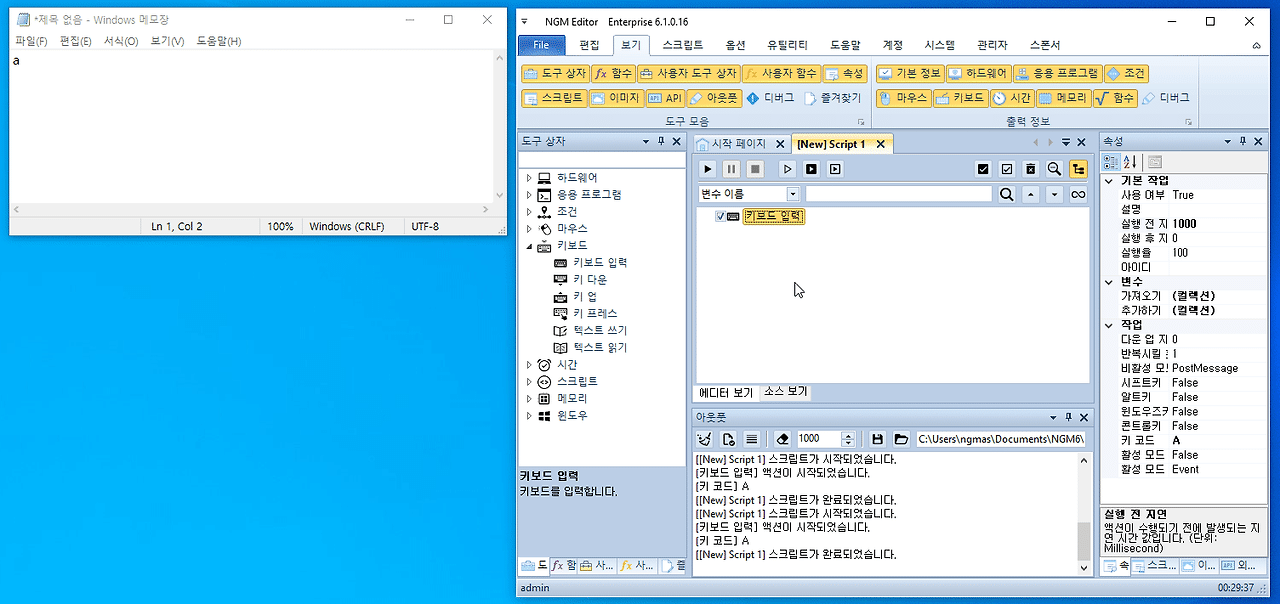Image resolution: width=1280 pixels, height=604 pixels.
Task: Click the floppy save icon in 아웃풋 toolbar
Action: pyautogui.click(x=877, y=439)
